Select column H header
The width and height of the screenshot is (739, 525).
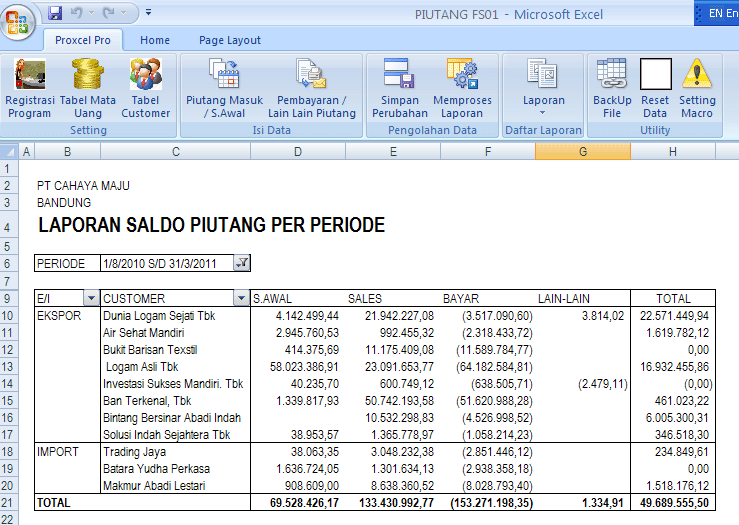tap(673, 151)
